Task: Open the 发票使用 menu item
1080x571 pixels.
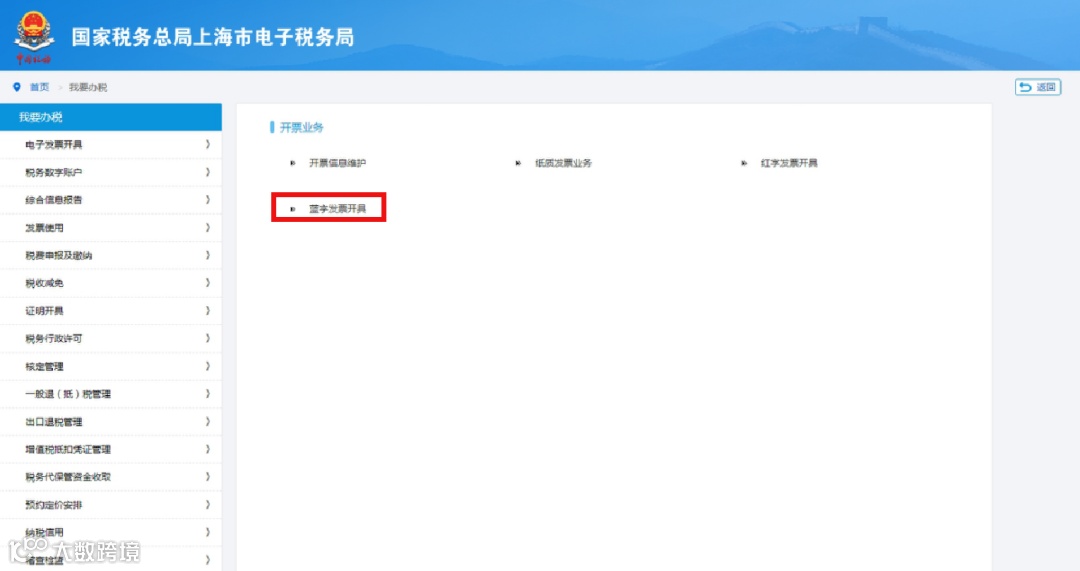Action: (x=111, y=227)
